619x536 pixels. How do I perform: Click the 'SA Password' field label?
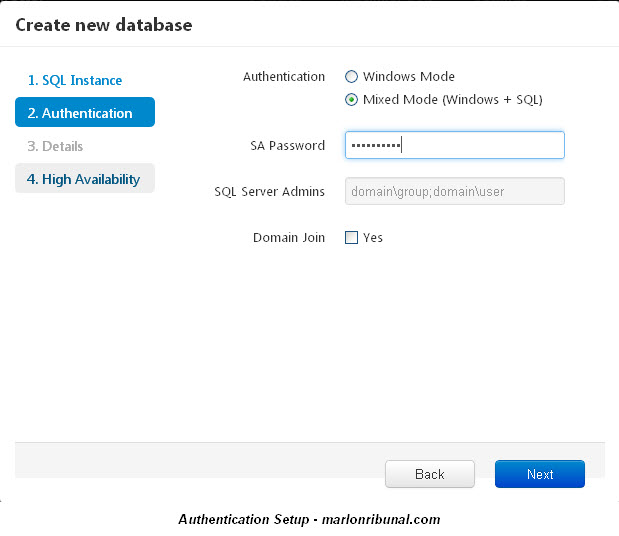(x=287, y=146)
